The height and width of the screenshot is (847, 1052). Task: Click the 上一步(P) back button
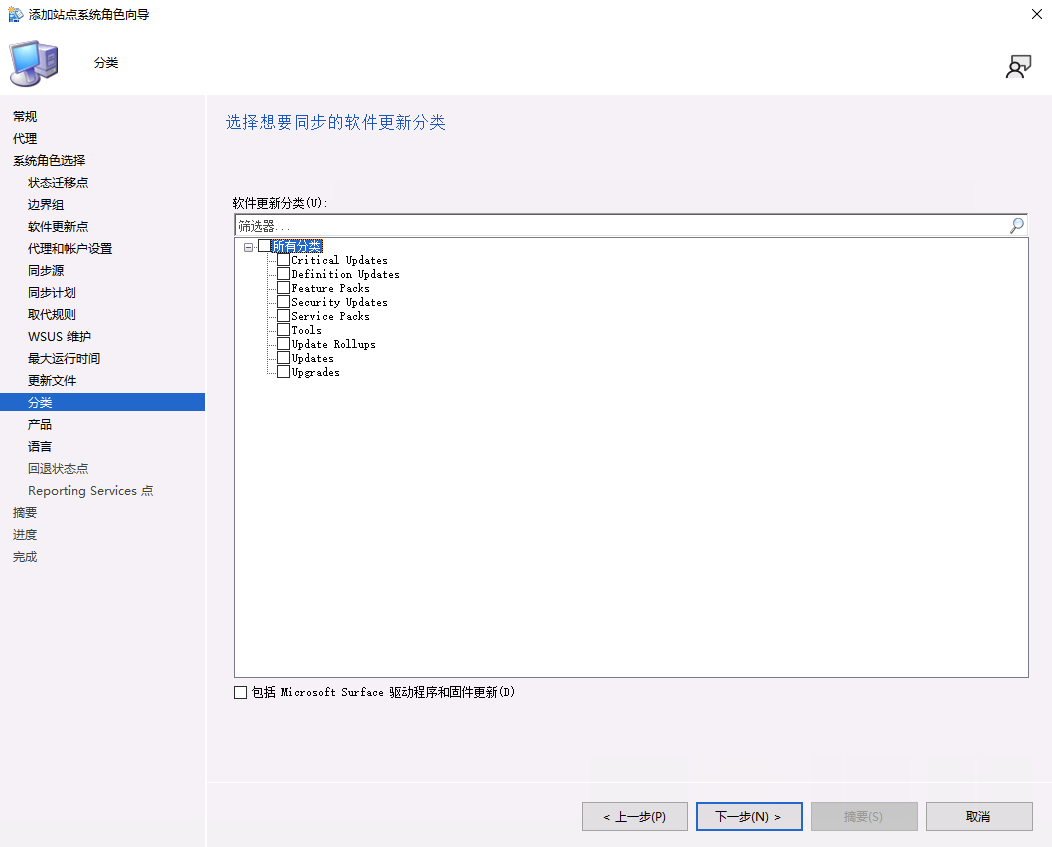(635, 817)
